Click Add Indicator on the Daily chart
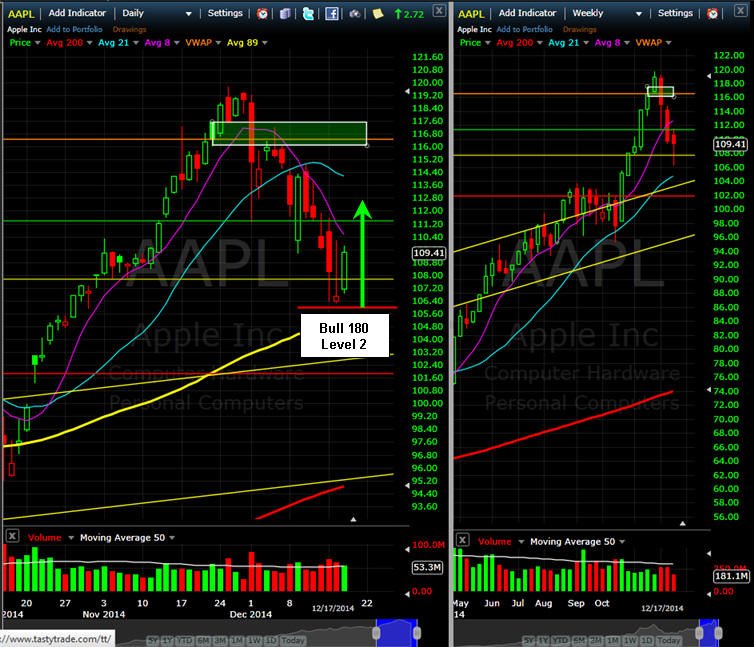This screenshot has width=754, height=647. coord(77,13)
